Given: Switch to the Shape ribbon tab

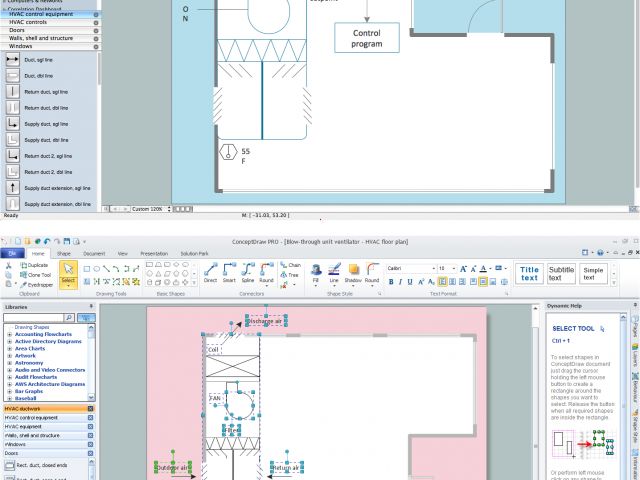Looking at the screenshot, I should tap(64, 254).
